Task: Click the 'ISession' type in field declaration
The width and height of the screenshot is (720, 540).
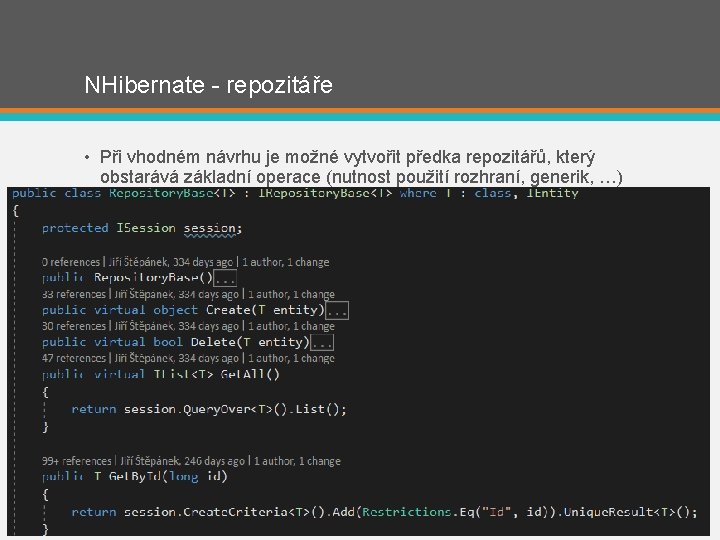Action: (x=146, y=228)
